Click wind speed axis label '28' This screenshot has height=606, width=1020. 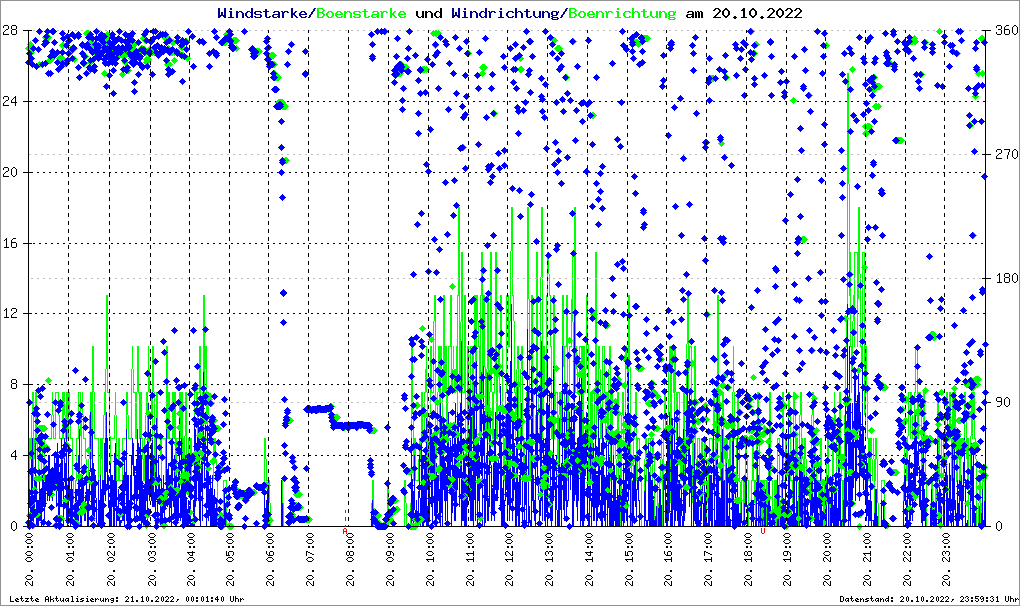click(x=10, y=30)
